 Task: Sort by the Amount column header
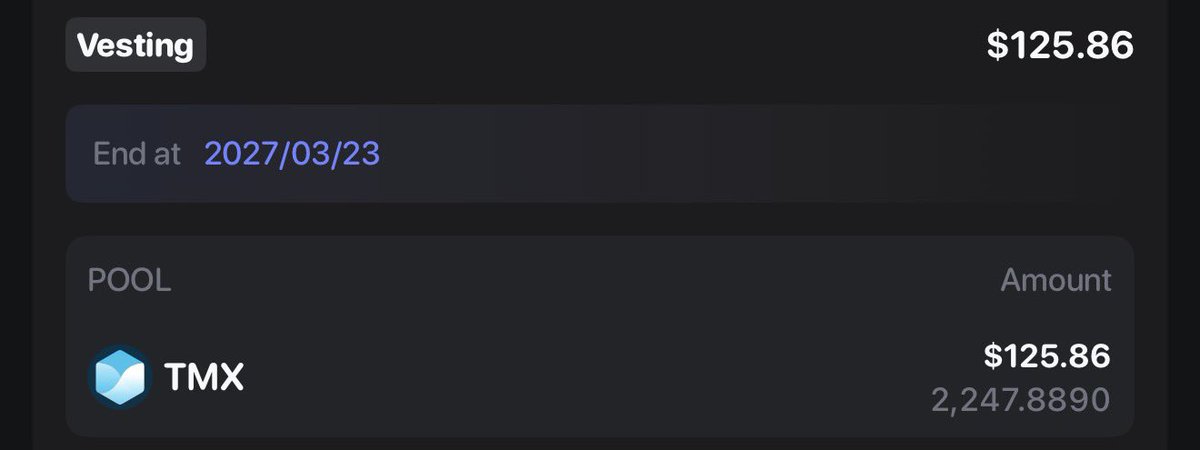1056,280
